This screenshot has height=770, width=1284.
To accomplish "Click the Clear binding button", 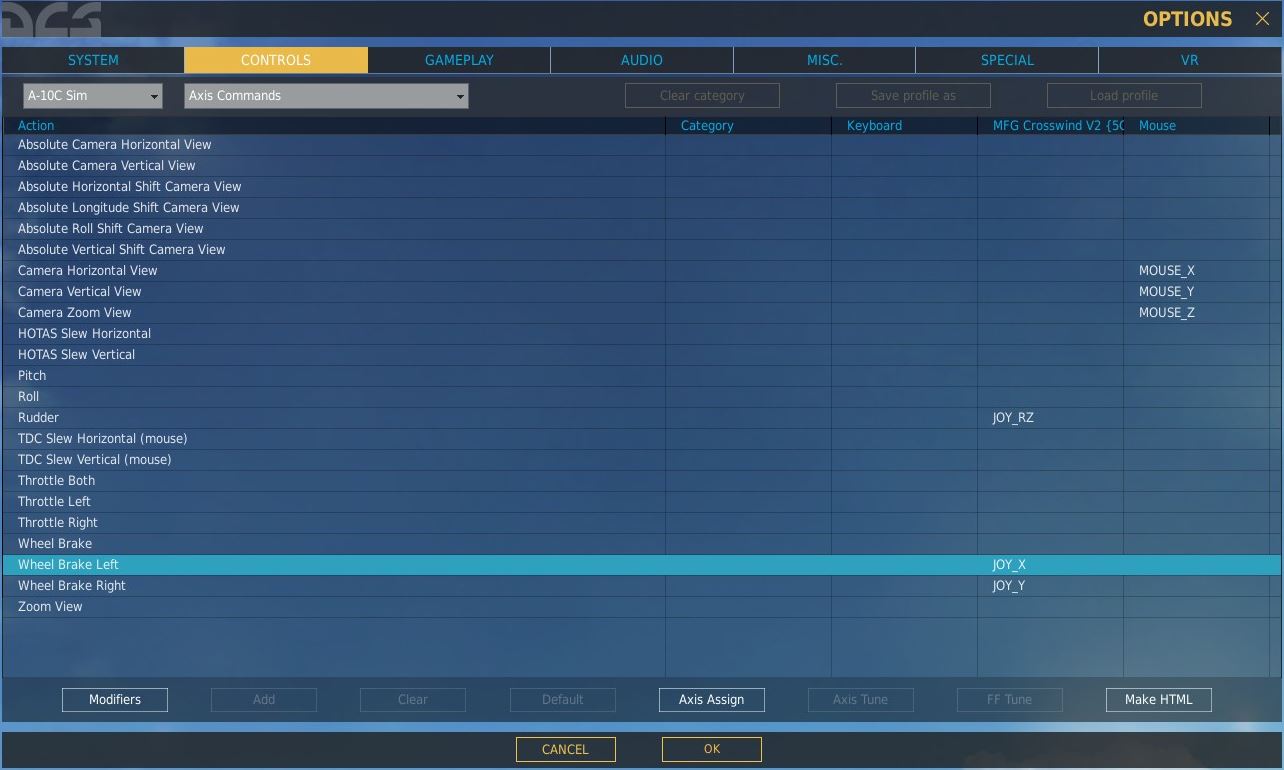I will tap(413, 700).
